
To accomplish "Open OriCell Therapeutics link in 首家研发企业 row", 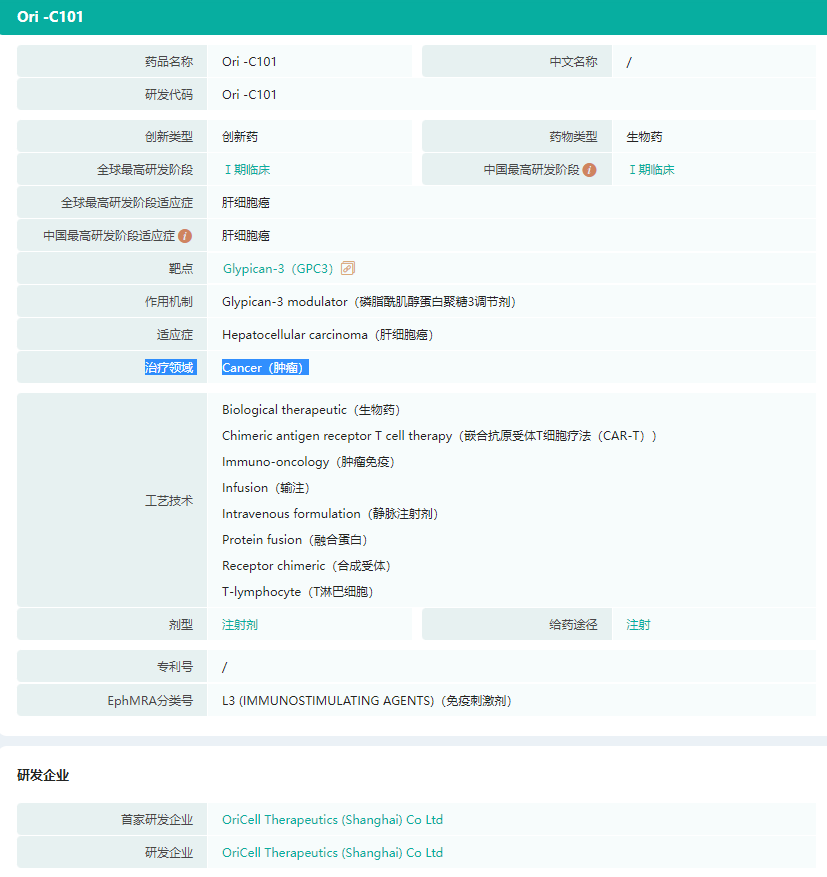I will pos(332,819).
